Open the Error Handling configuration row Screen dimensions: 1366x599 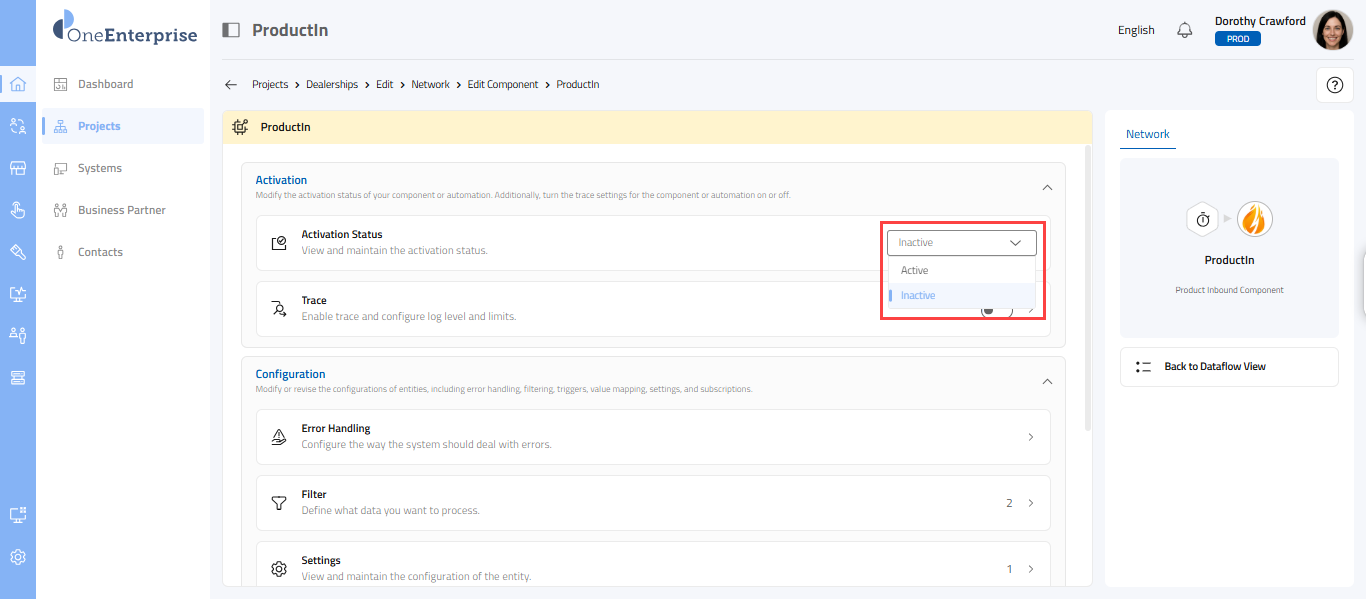652,437
